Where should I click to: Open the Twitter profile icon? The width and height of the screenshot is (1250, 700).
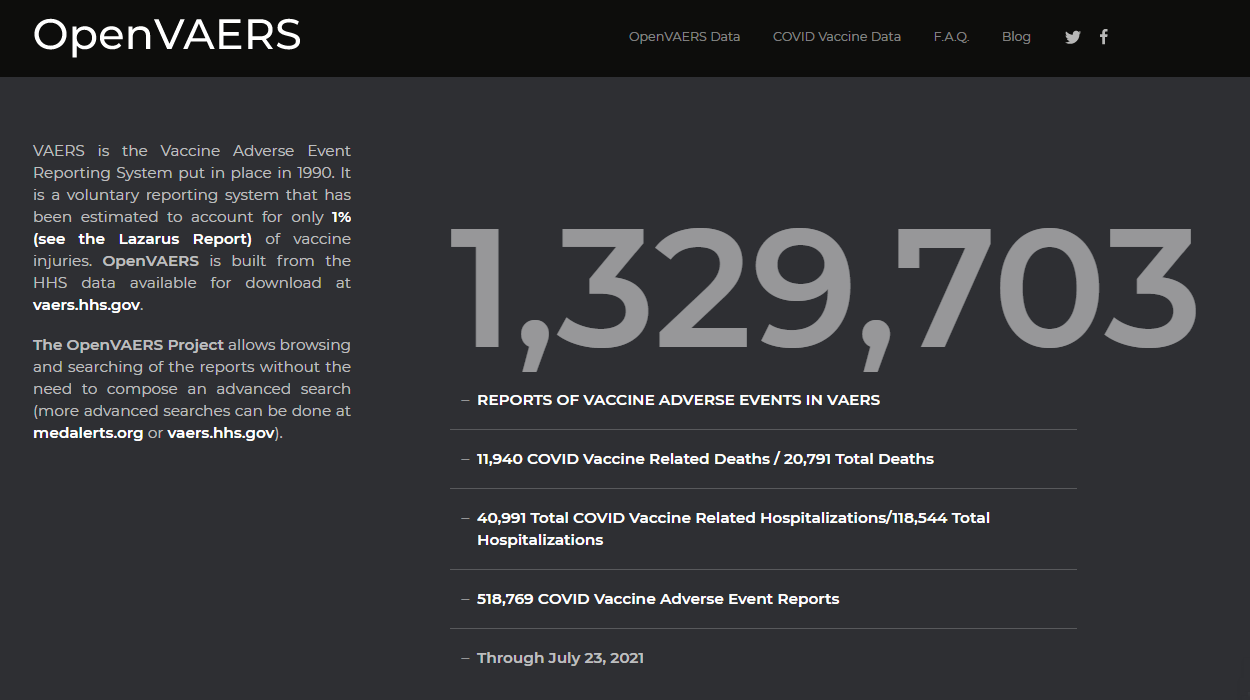pos(1072,37)
